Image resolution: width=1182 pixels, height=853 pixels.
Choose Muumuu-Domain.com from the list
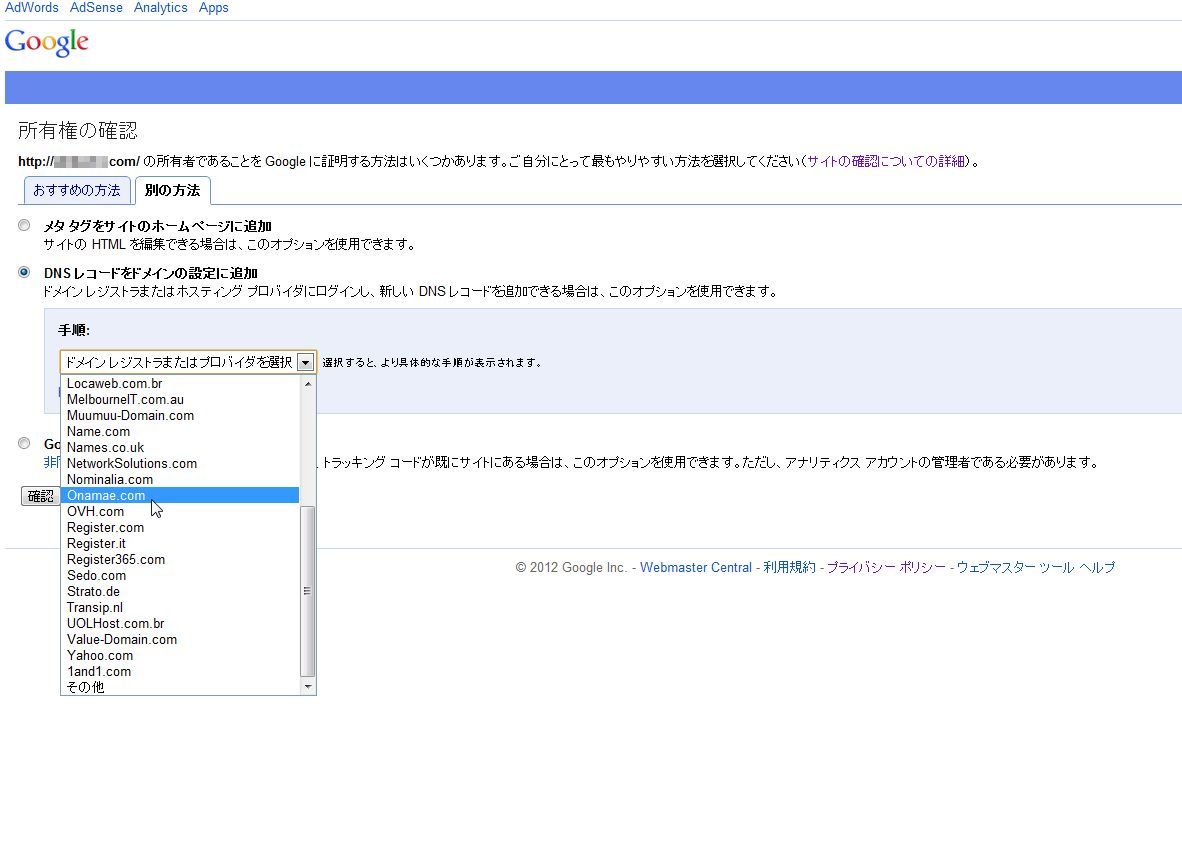point(179,415)
